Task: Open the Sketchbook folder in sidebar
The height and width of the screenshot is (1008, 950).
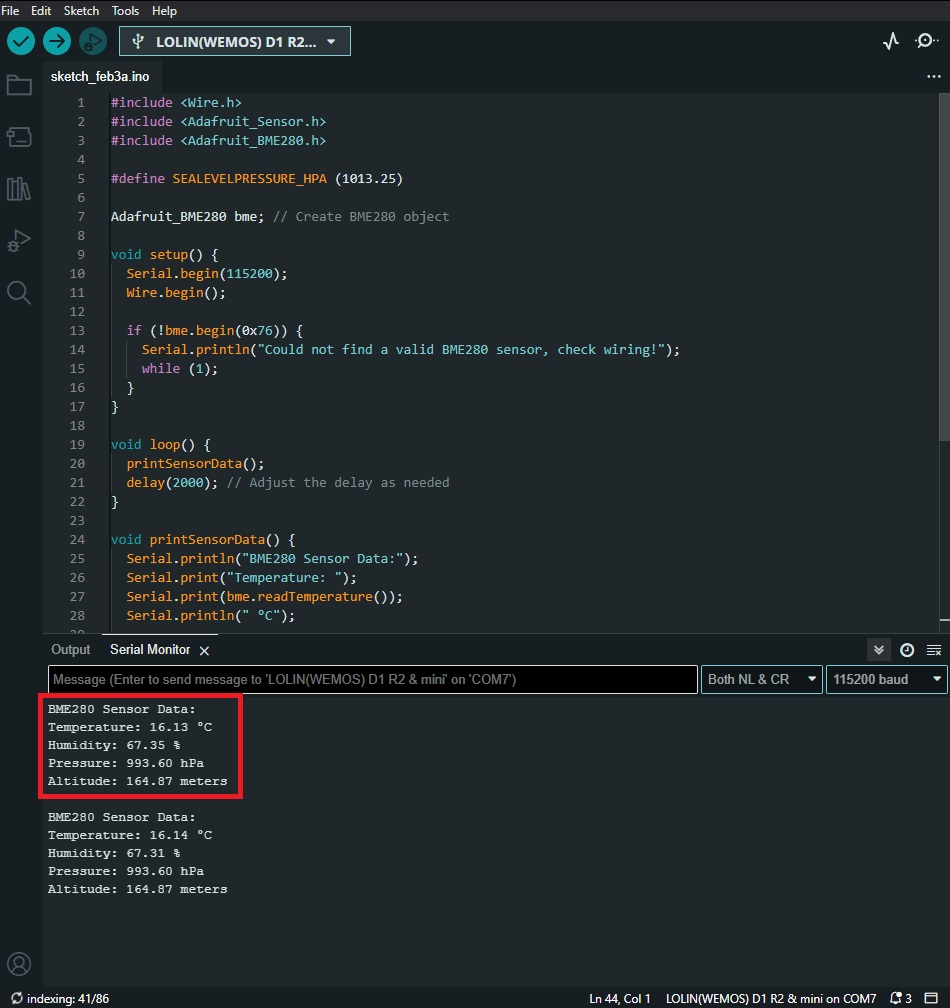Action: (19, 85)
